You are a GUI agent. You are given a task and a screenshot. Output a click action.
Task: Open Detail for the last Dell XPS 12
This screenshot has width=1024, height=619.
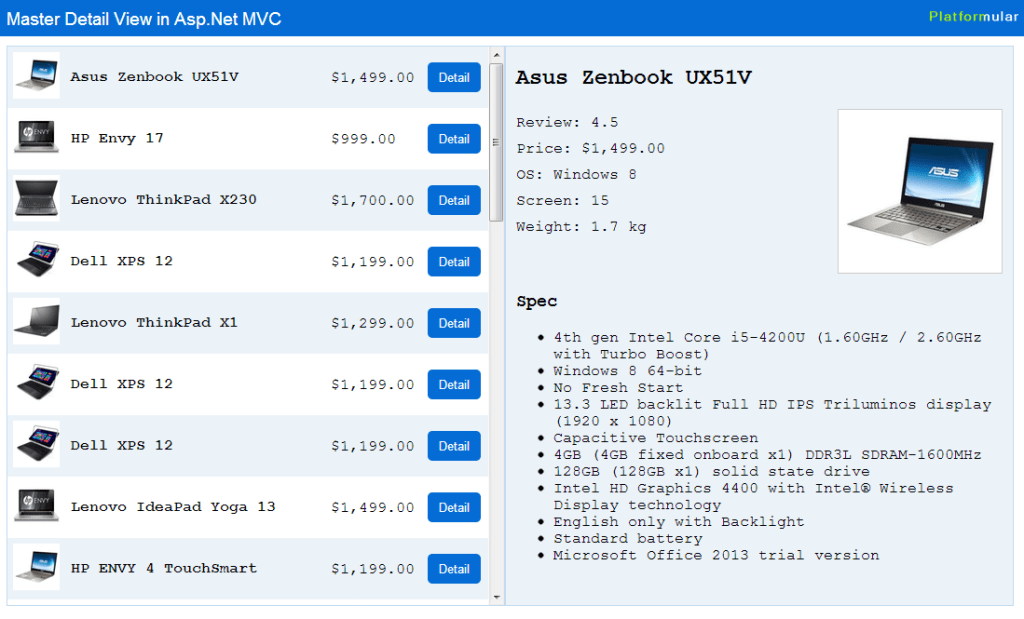point(454,446)
